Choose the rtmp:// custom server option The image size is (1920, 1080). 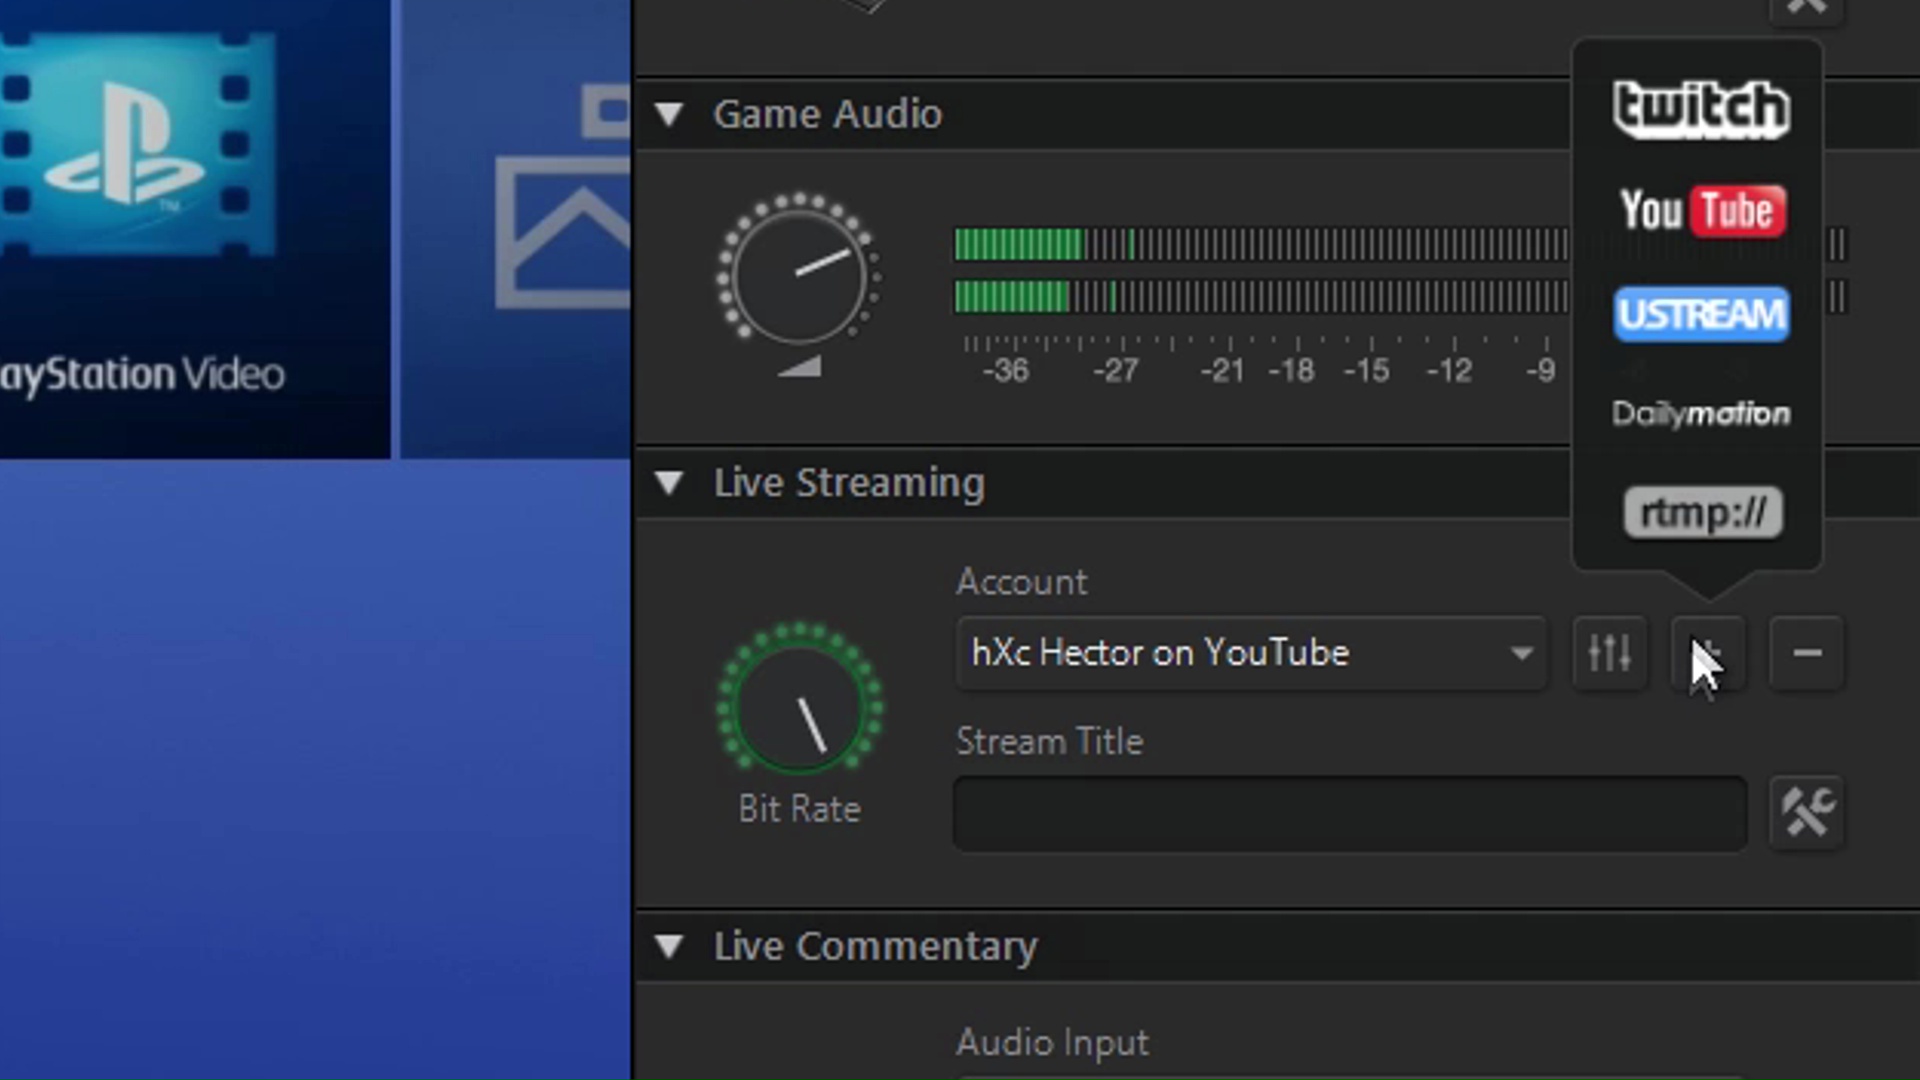tap(1703, 512)
